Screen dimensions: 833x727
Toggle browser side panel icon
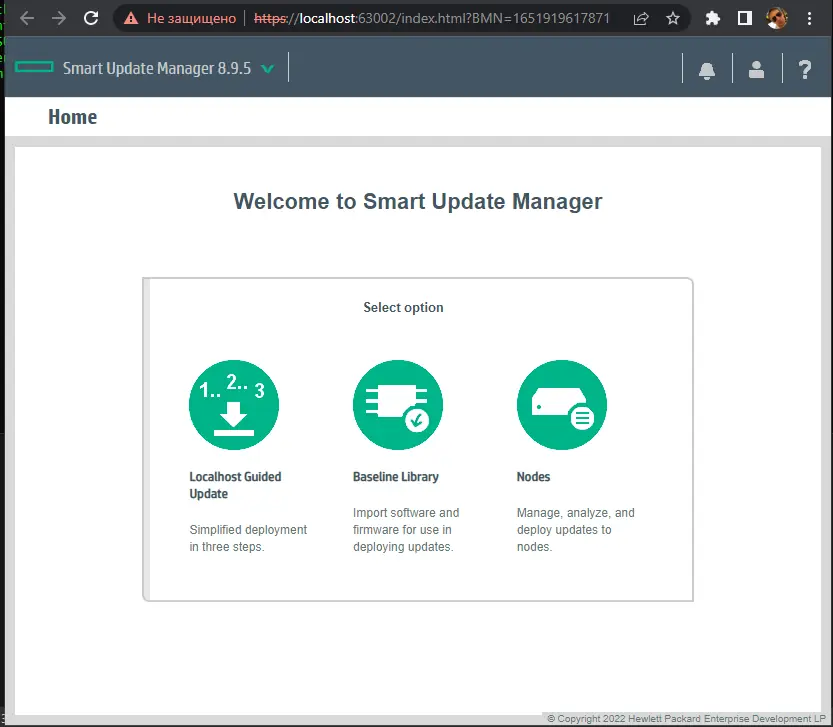tap(745, 19)
